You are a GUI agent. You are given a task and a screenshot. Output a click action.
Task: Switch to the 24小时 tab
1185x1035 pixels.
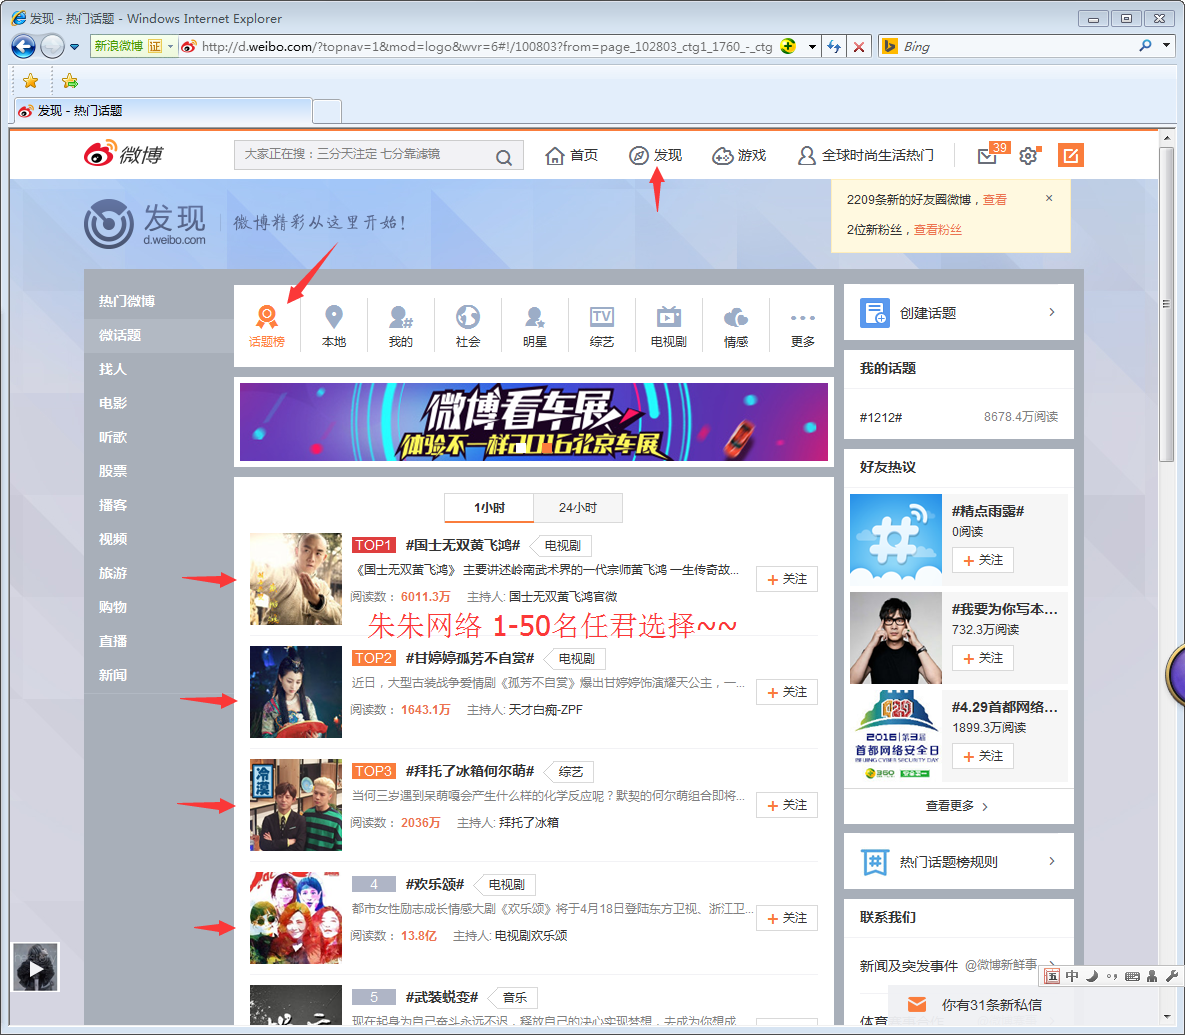pyautogui.click(x=578, y=508)
